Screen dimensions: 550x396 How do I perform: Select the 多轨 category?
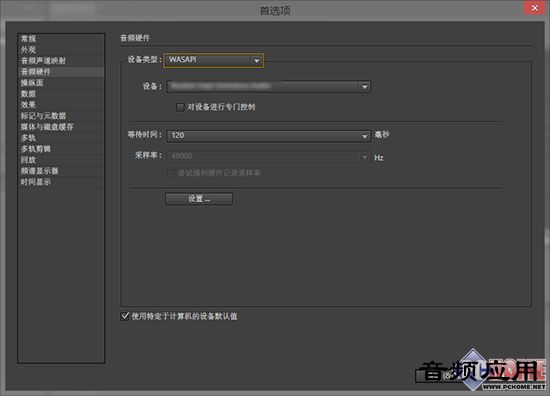click(x=61, y=138)
